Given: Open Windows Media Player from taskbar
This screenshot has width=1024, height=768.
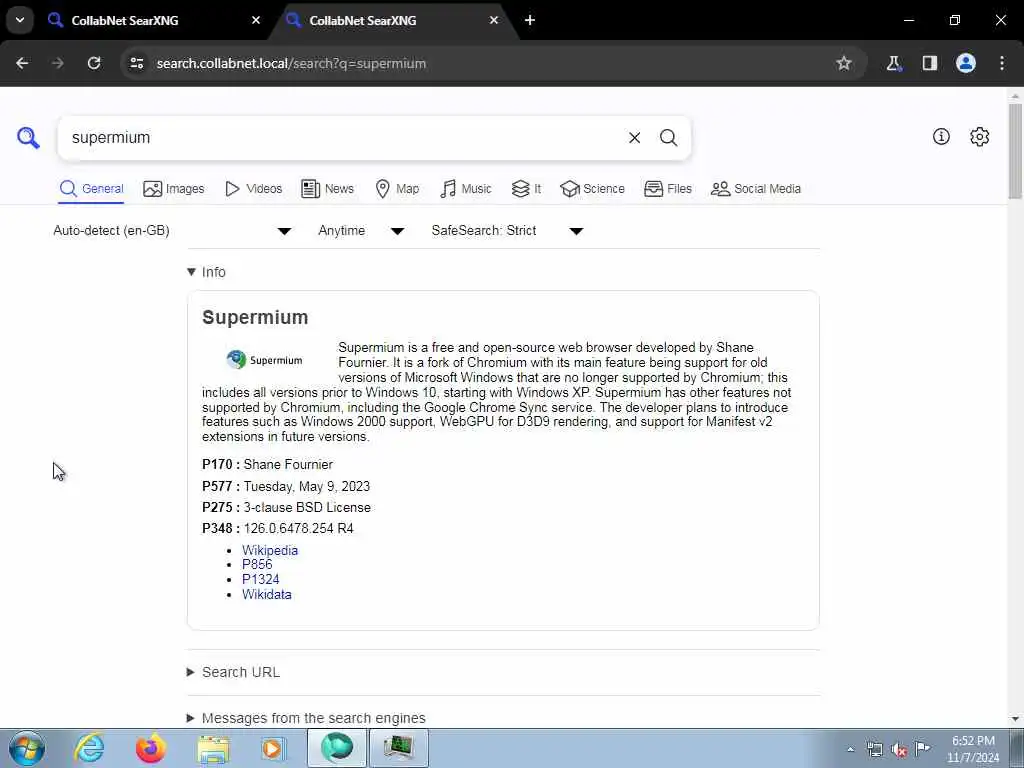Looking at the screenshot, I should click(x=274, y=748).
